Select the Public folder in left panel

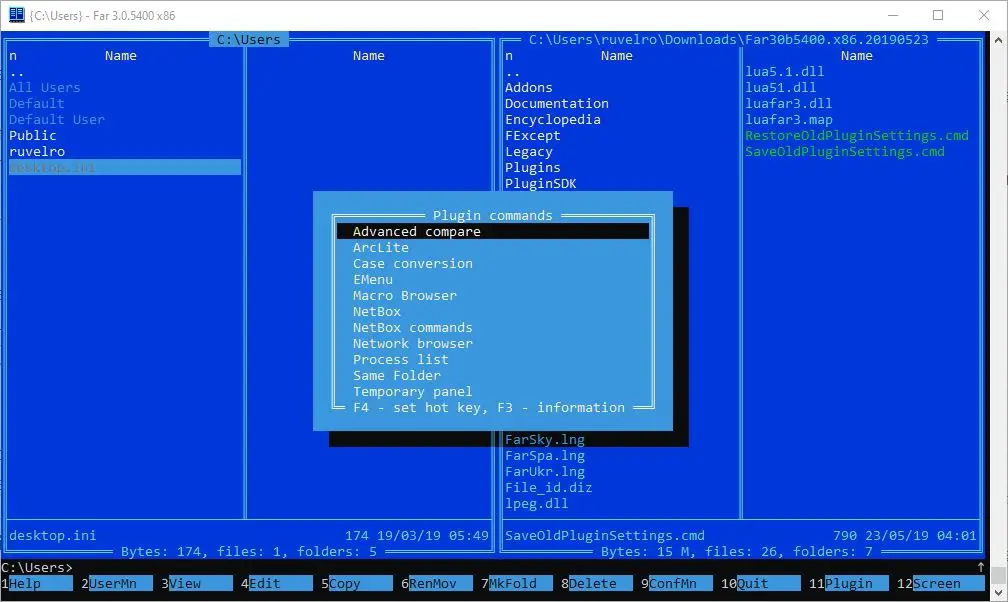[x=33, y=136]
